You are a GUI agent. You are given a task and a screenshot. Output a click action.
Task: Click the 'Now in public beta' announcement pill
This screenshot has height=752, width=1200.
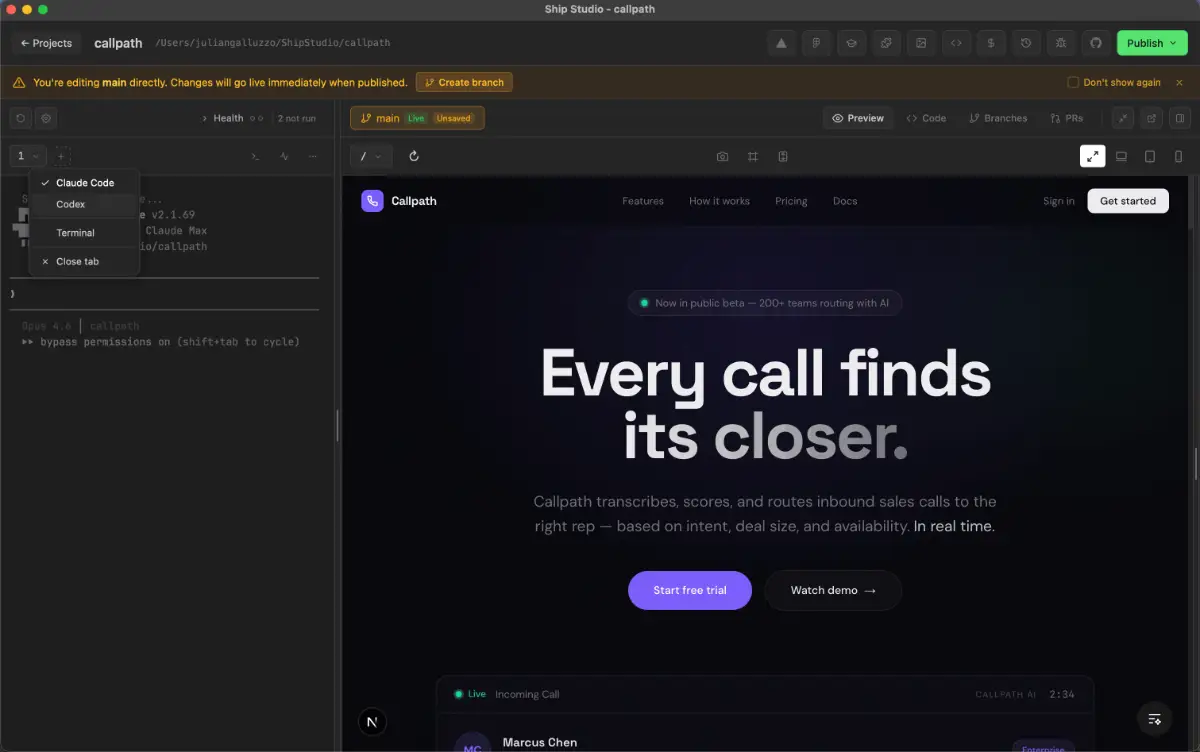pos(765,303)
